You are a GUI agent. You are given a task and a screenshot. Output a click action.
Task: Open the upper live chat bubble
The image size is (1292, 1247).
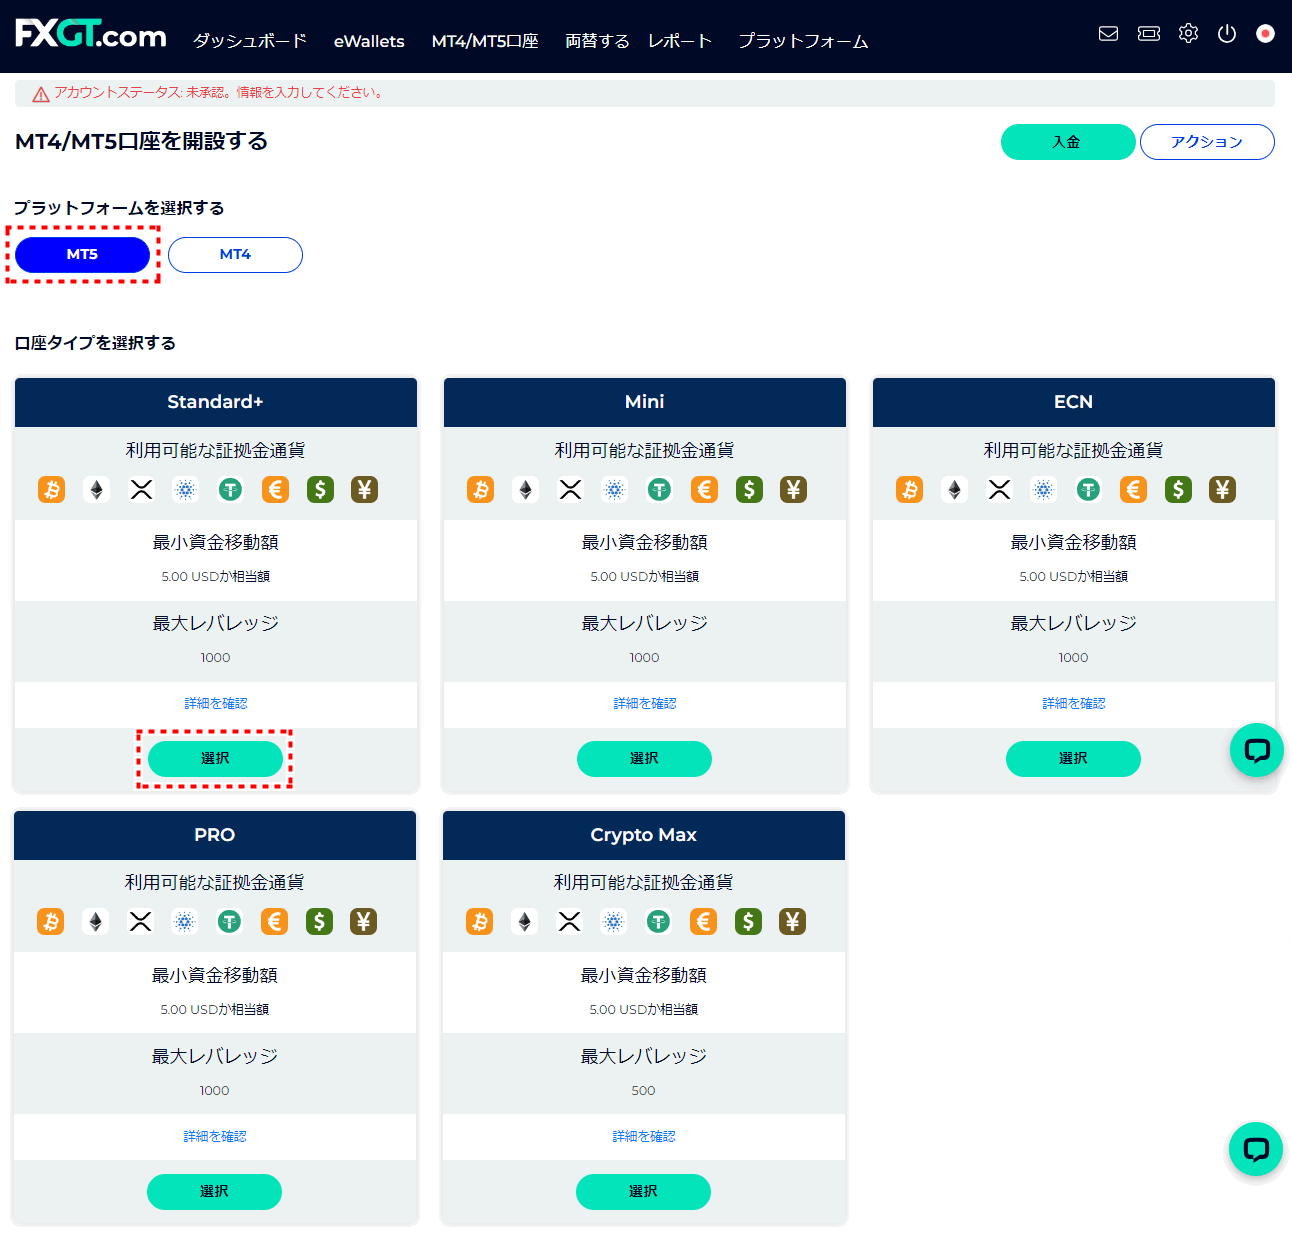point(1256,750)
